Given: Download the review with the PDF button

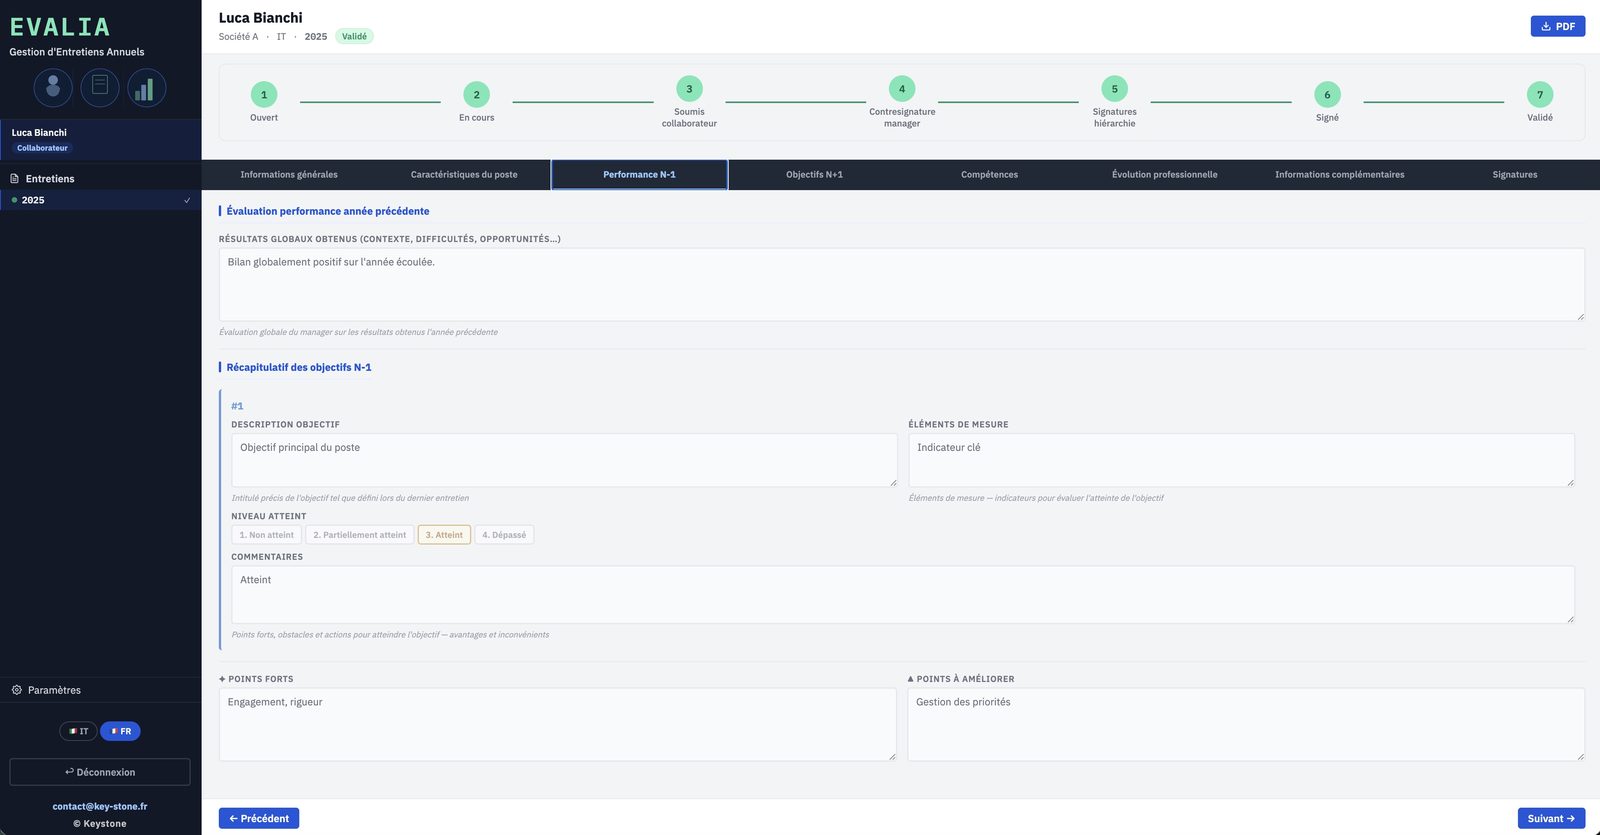Looking at the screenshot, I should [1558, 26].
